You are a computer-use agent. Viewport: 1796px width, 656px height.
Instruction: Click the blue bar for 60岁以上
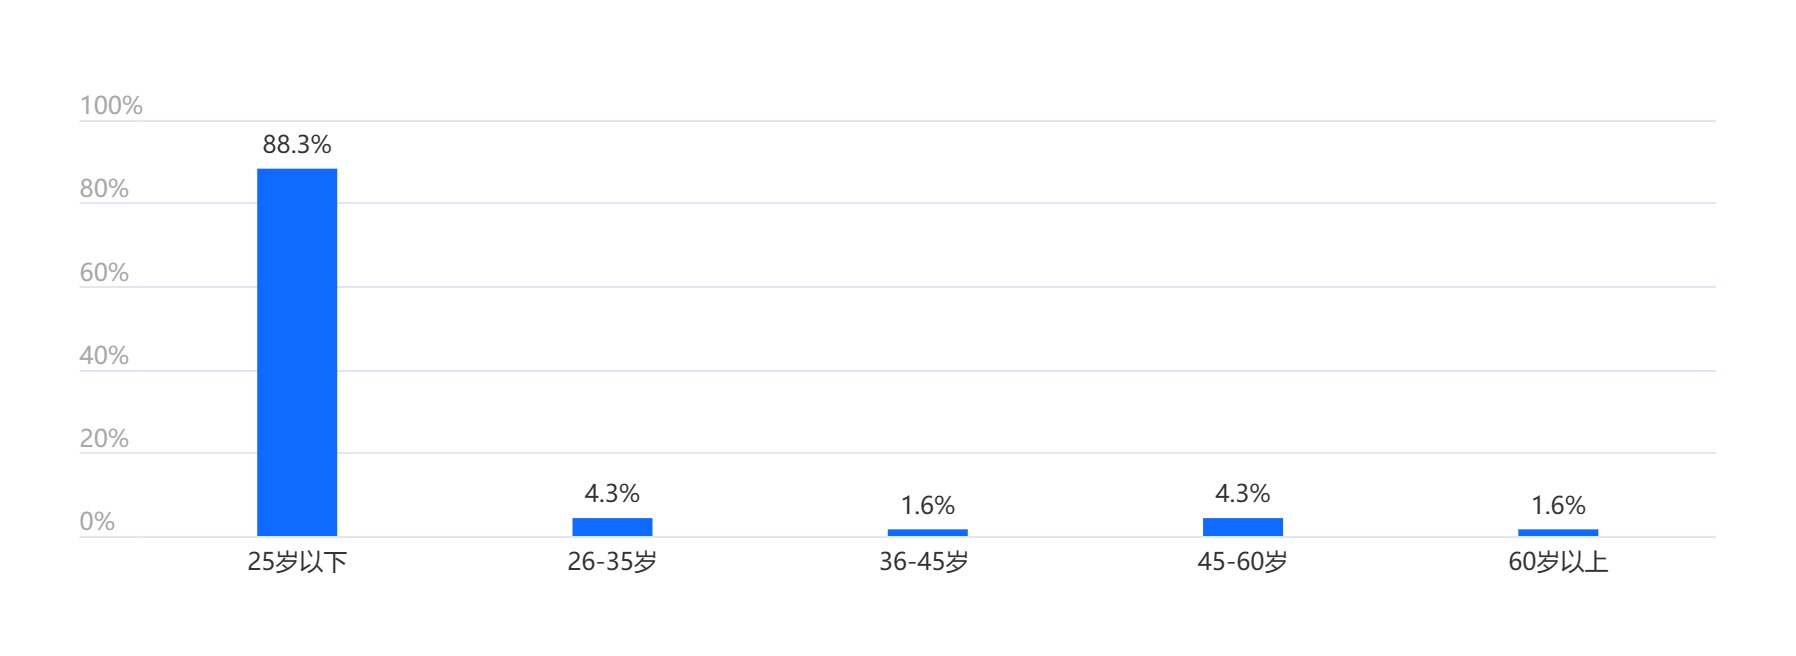1558,532
